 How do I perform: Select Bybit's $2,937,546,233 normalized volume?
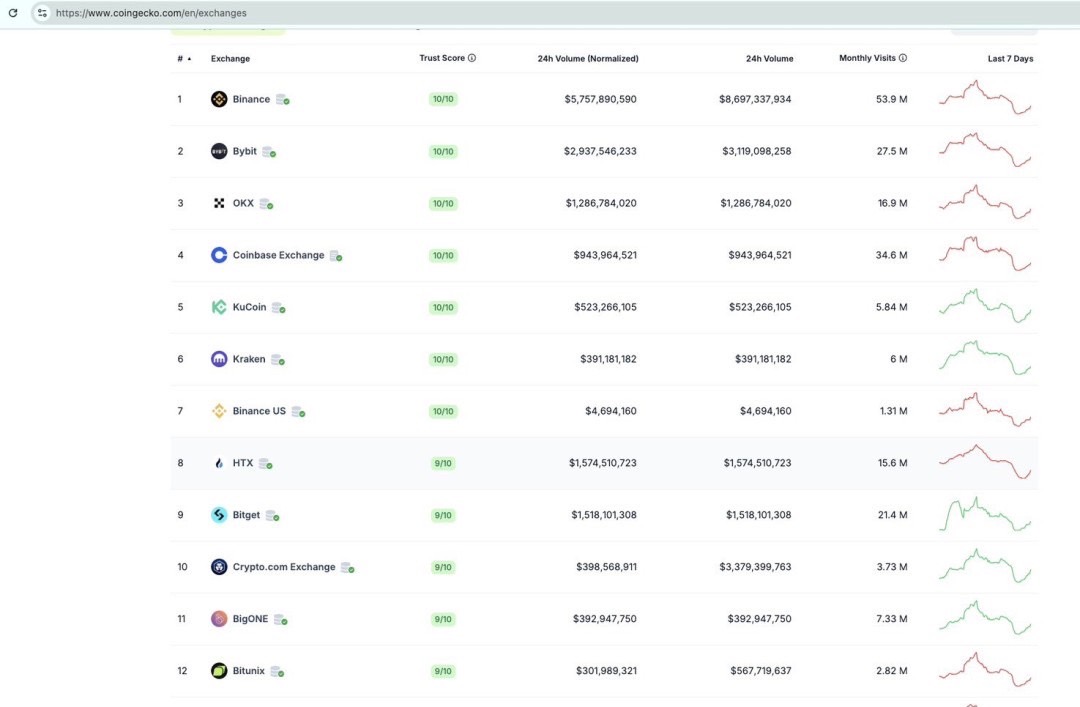600,151
